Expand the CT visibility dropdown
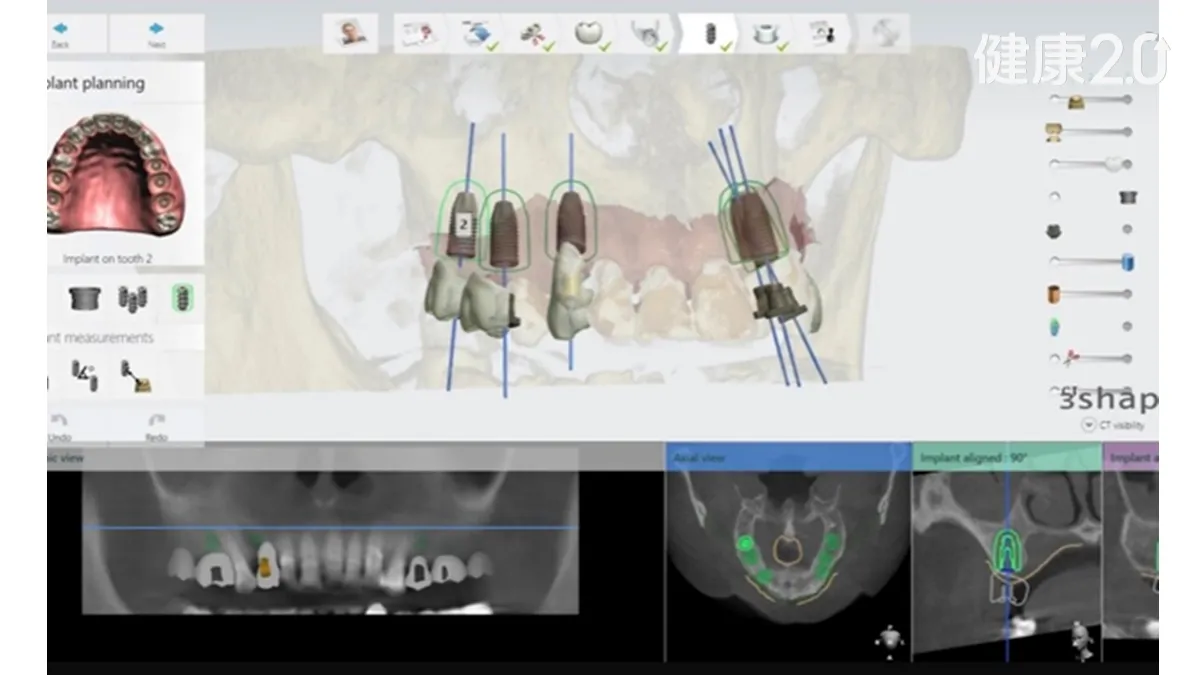 pos(1089,424)
